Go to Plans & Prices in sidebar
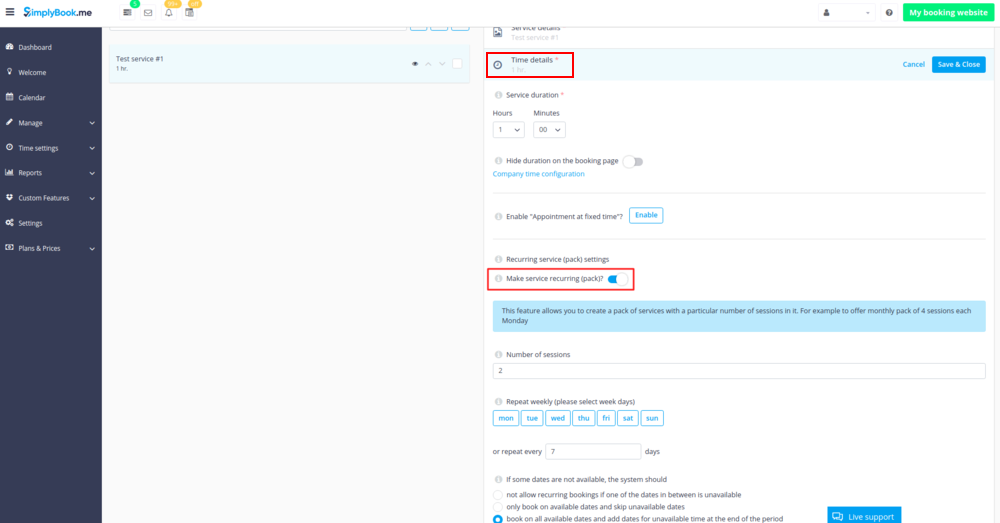 pyautogui.click(x=39, y=247)
